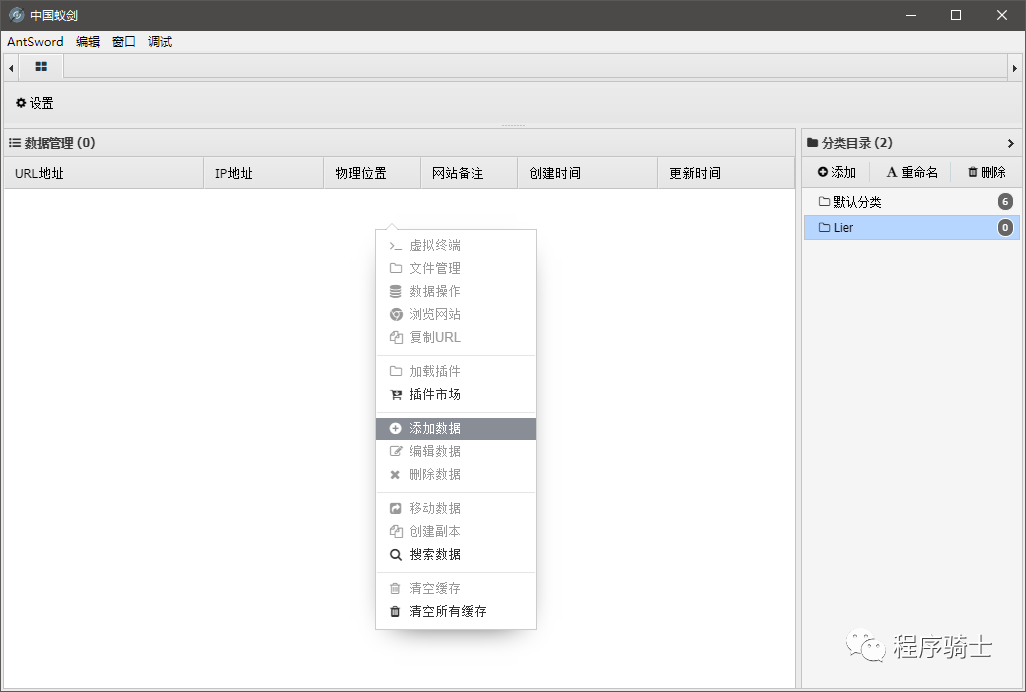Open the 窗口 menu
The image size is (1026, 692).
coord(124,41)
